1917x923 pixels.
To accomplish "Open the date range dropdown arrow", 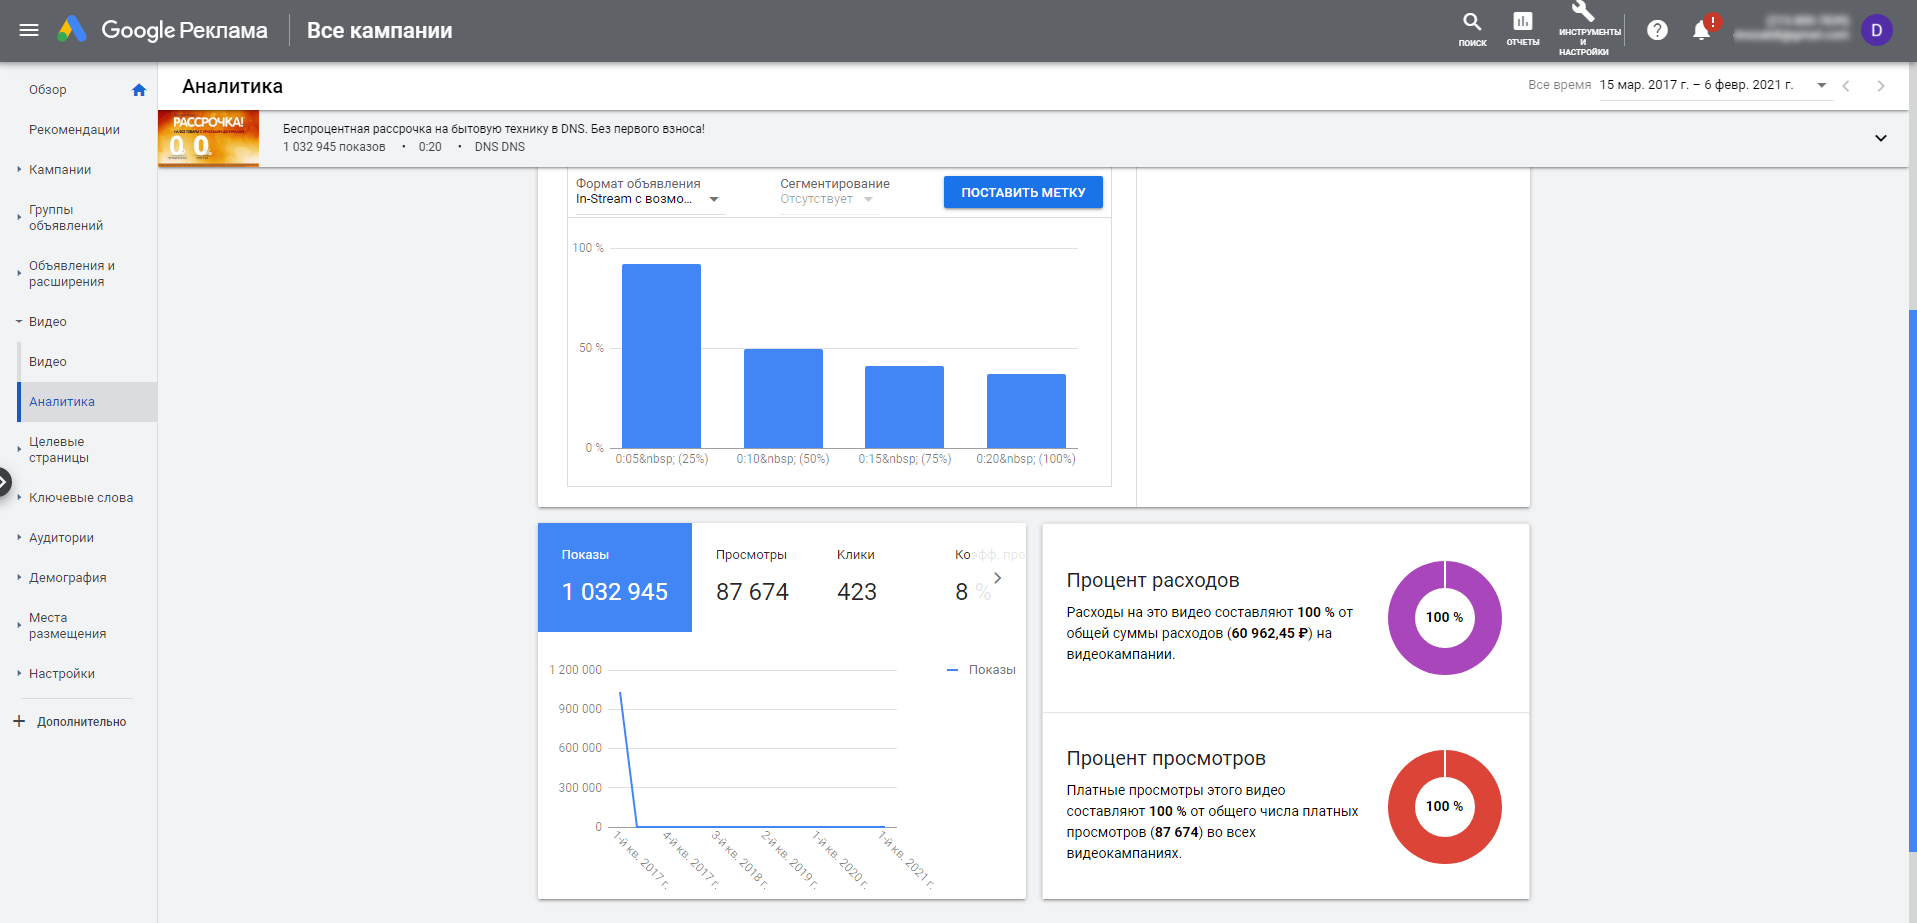I will 1821,85.
